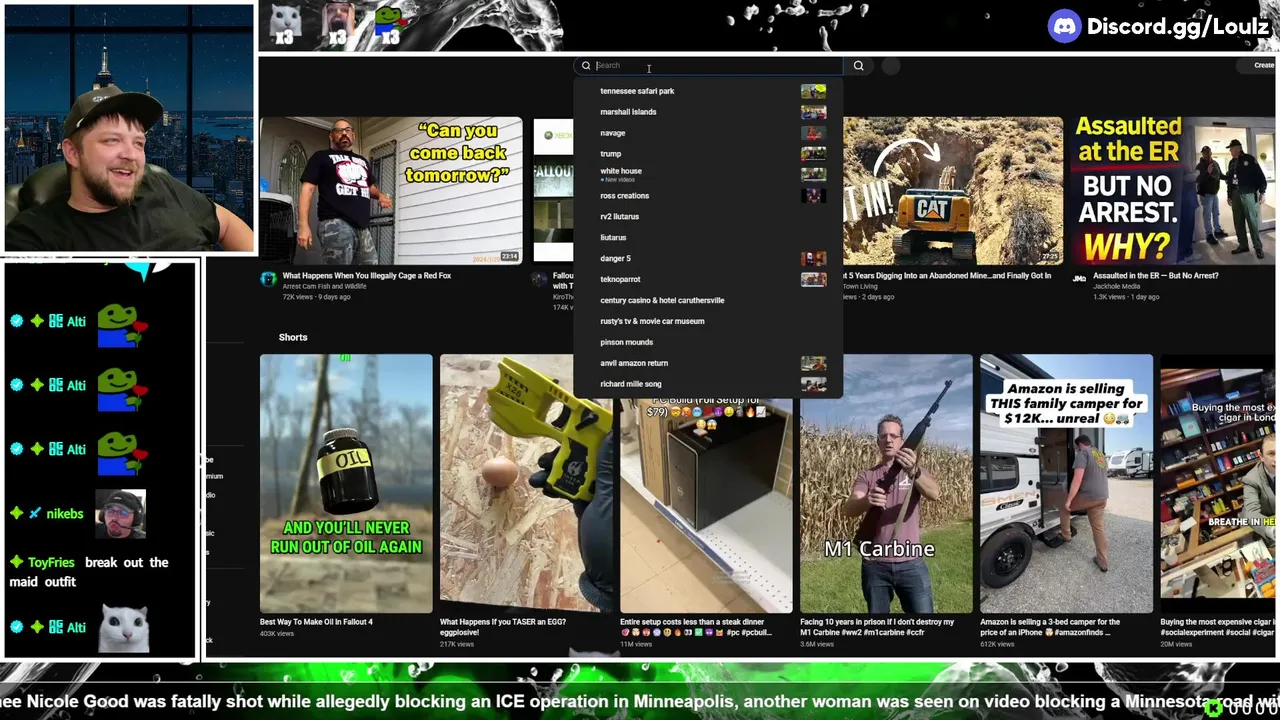Click Arrest Cam Fish and Wildlife channel avatar
This screenshot has height=720, width=1280.
pyautogui.click(x=268, y=279)
